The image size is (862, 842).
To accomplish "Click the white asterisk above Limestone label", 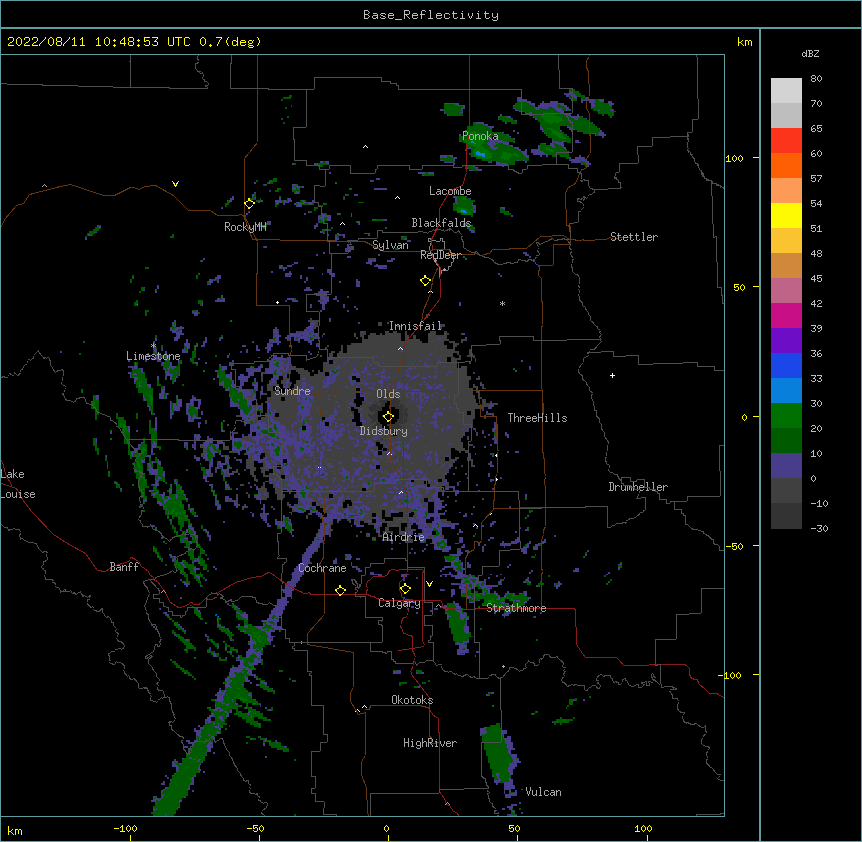I will tap(153, 345).
